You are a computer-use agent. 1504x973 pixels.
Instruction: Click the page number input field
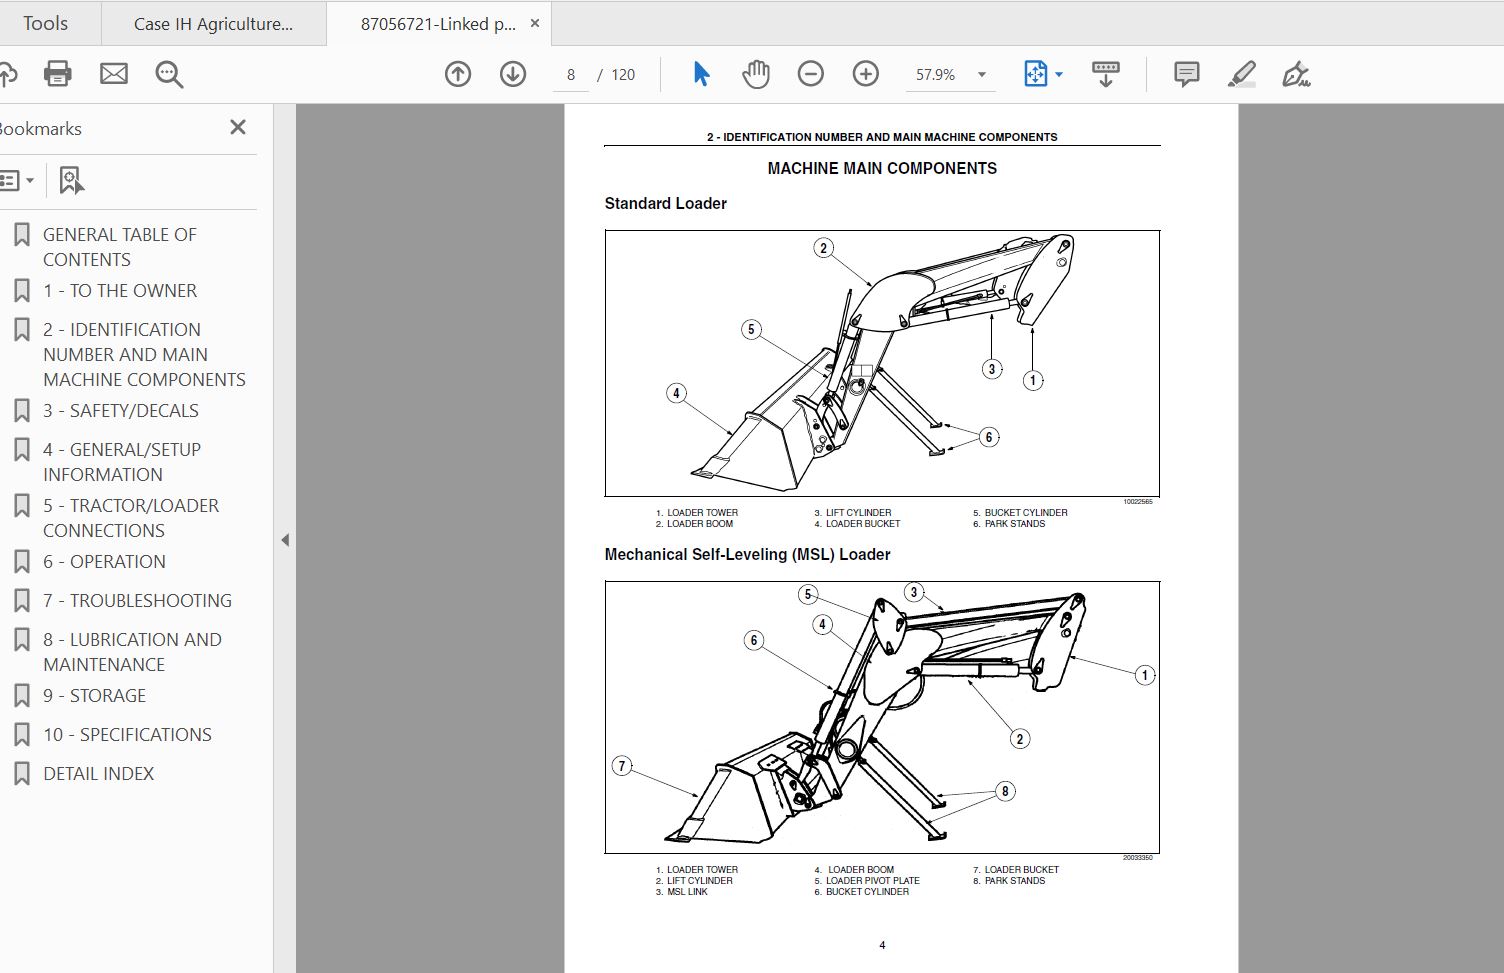(x=570, y=75)
